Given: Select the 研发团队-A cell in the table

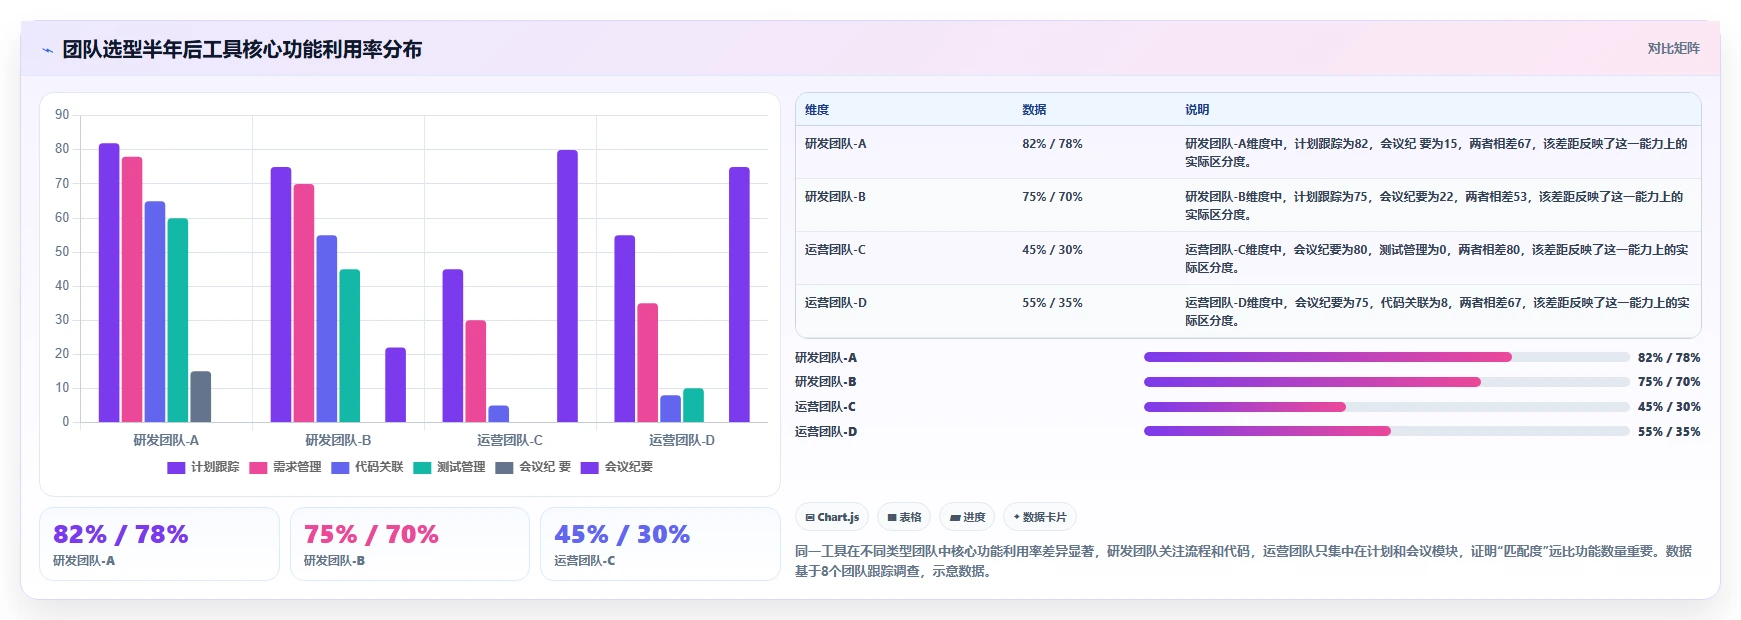Looking at the screenshot, I should tap(836, 144).
